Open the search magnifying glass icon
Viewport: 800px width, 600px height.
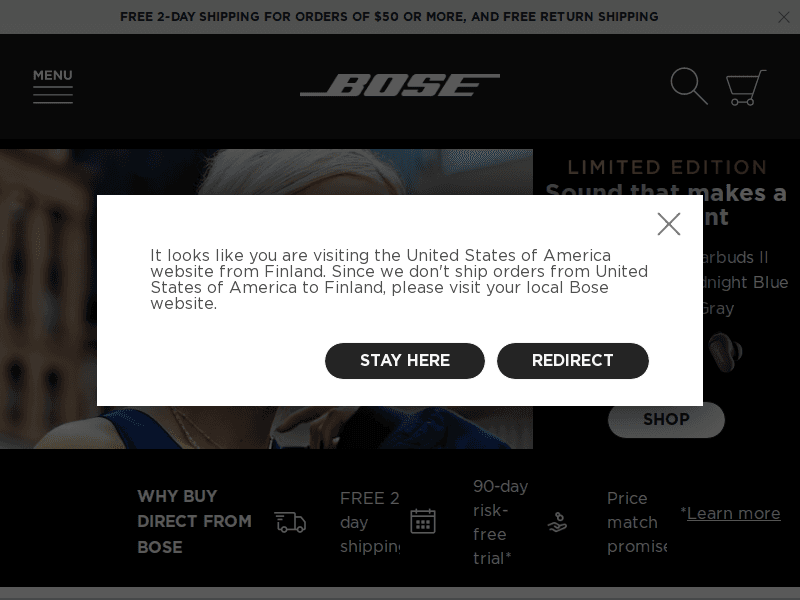pos(688,86)
